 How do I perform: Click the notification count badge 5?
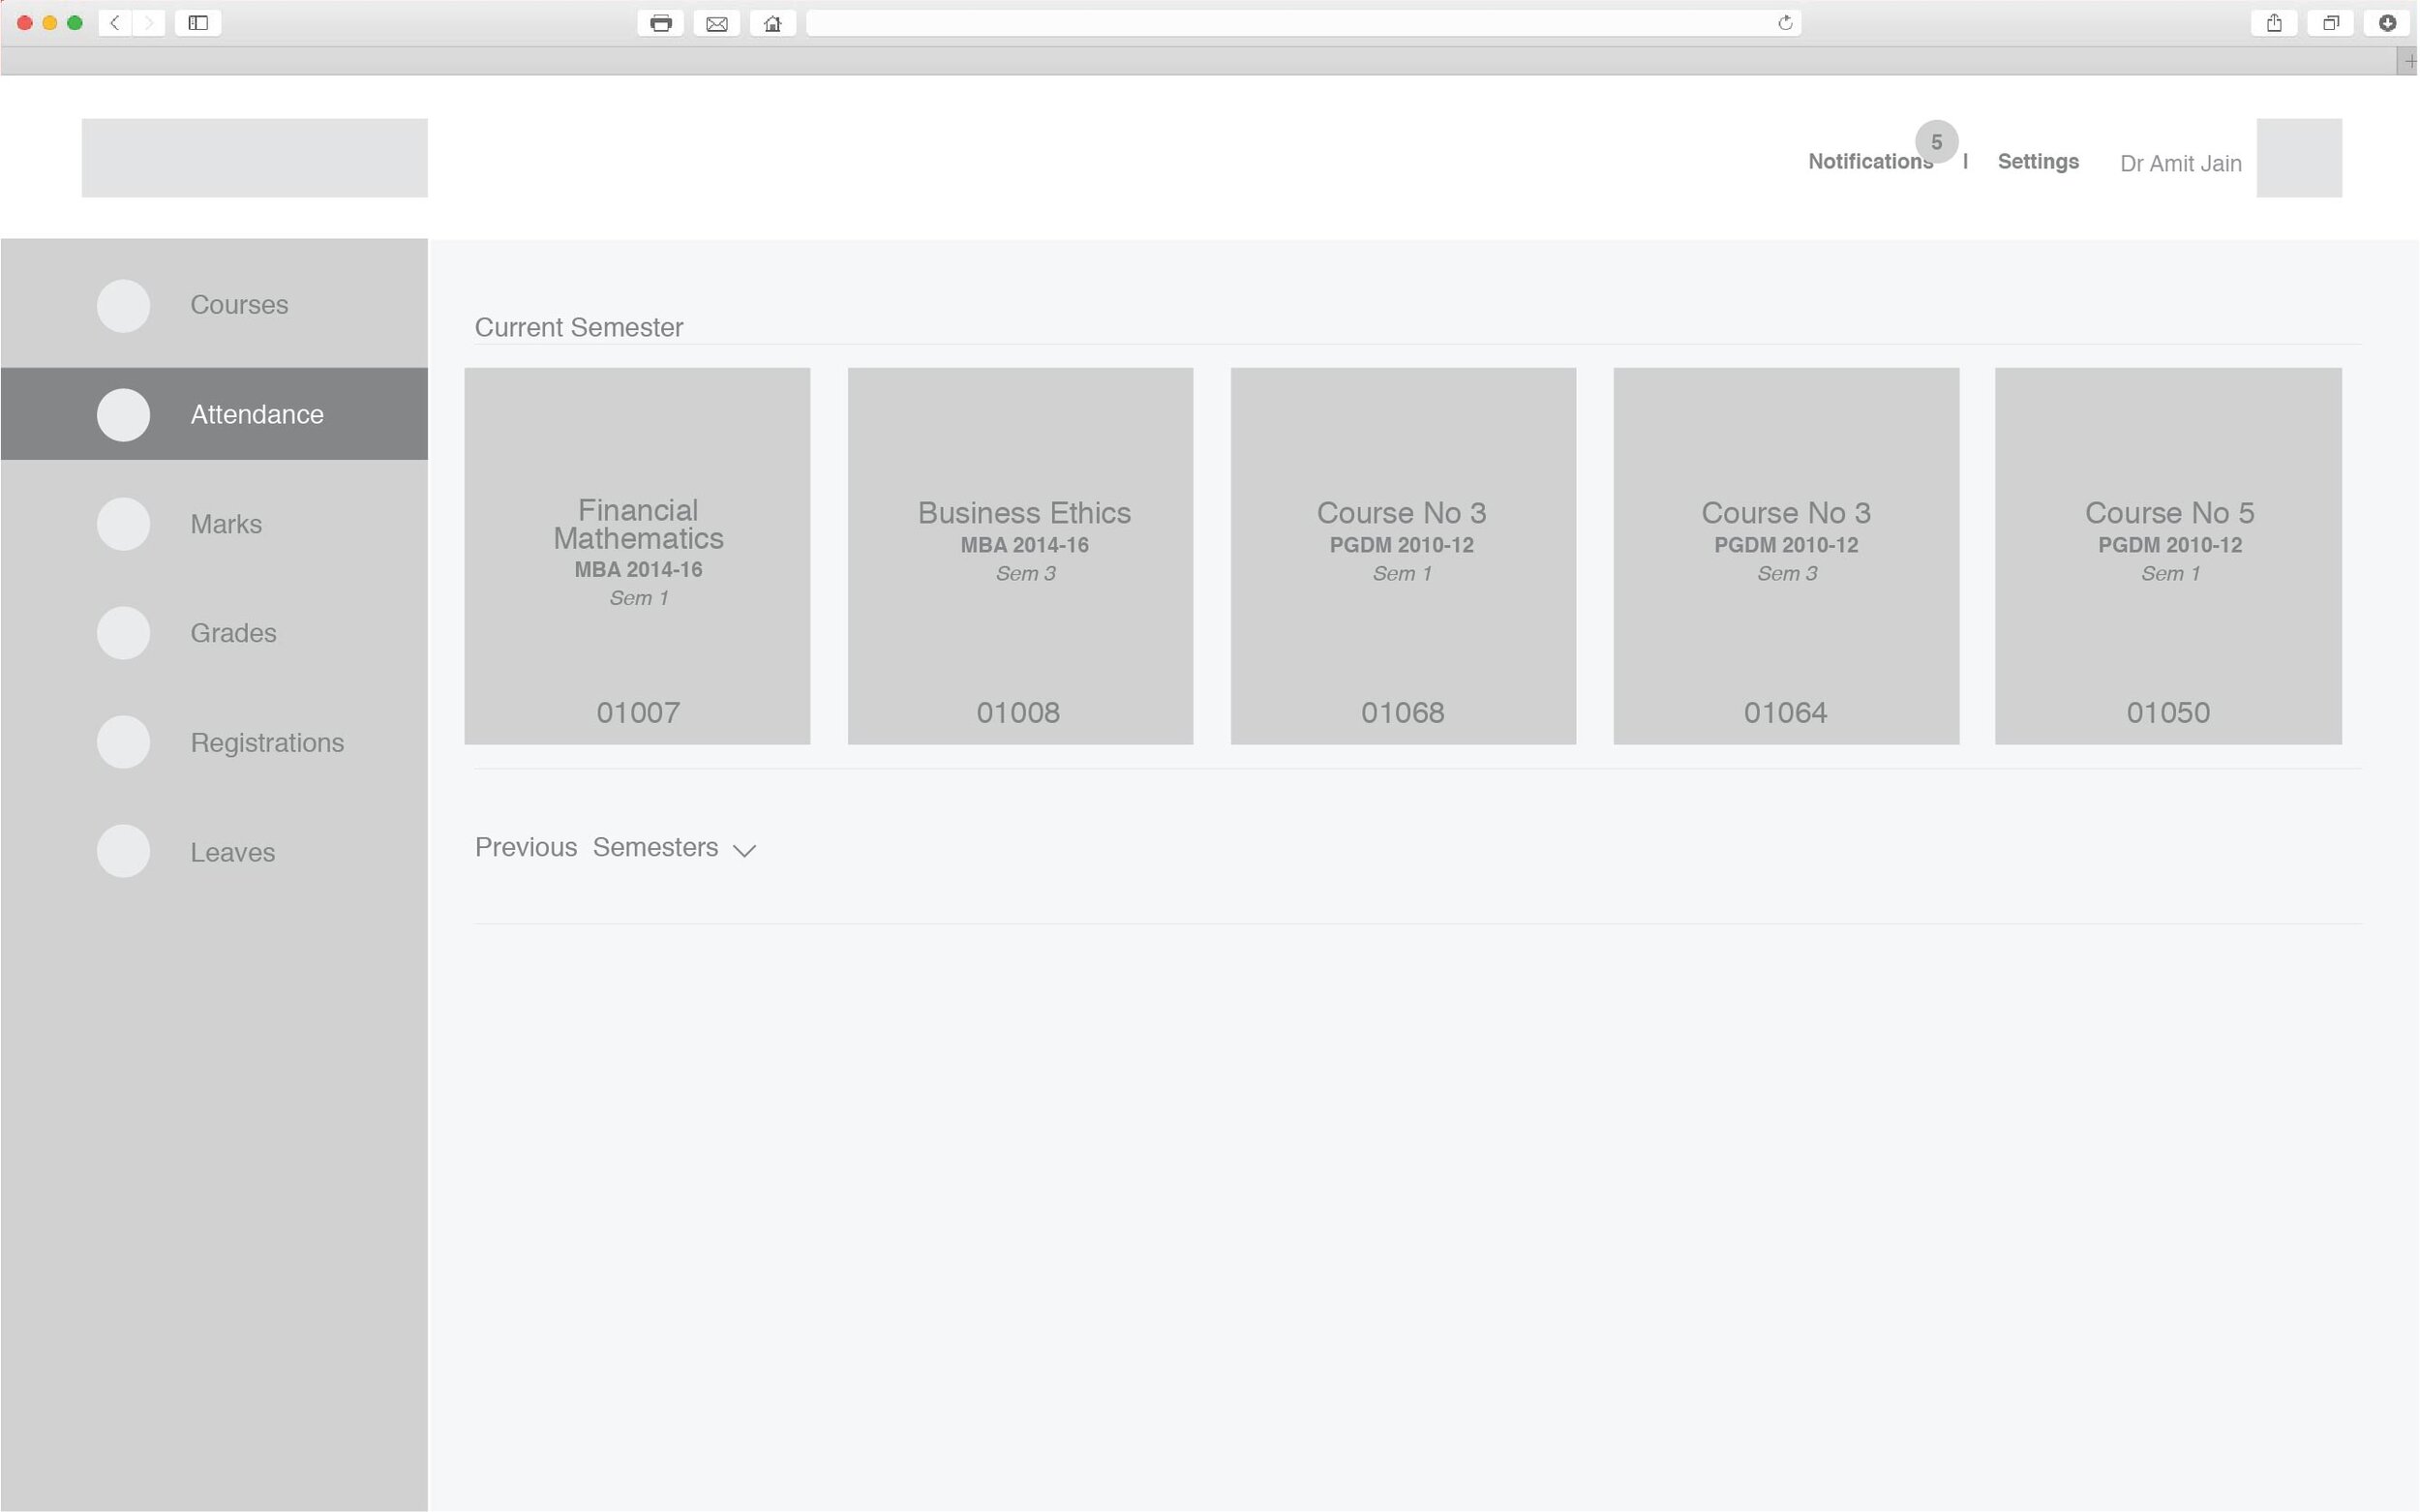point(1936,142)
